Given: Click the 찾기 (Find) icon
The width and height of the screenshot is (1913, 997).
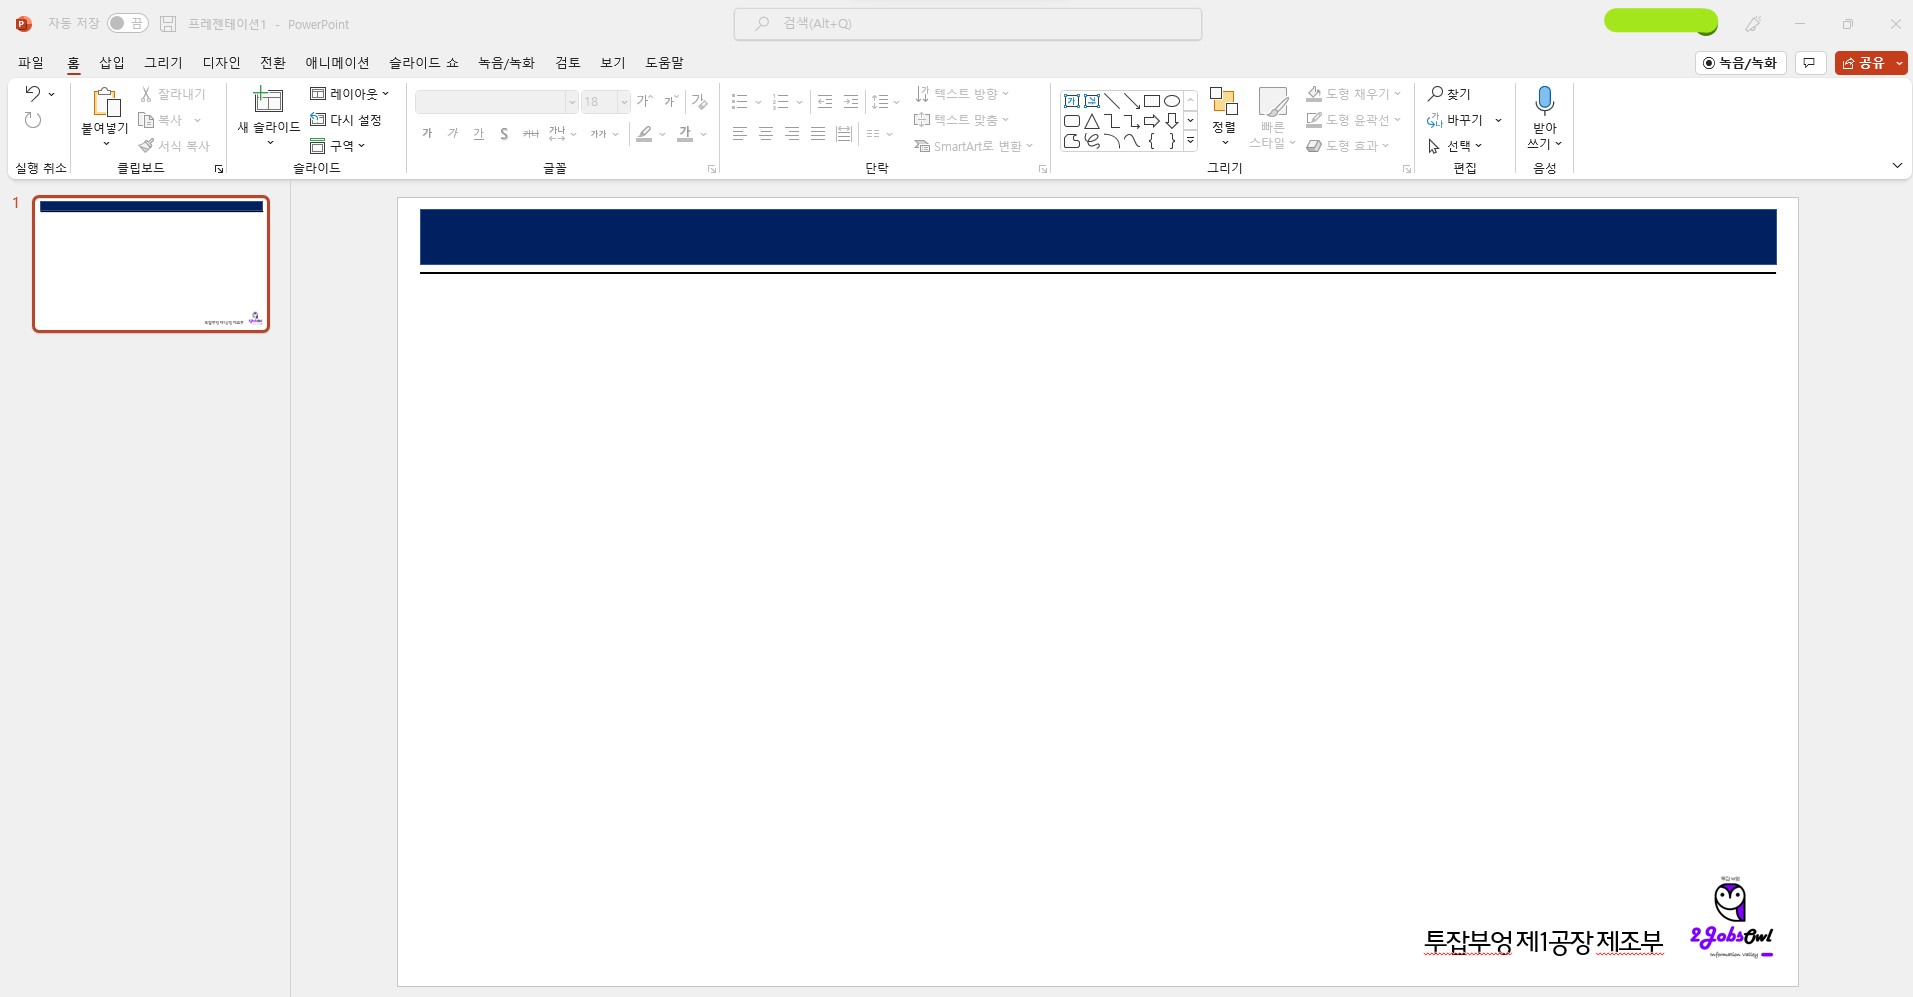Looking at the screenshot, I should click(x=1437, y=93).
